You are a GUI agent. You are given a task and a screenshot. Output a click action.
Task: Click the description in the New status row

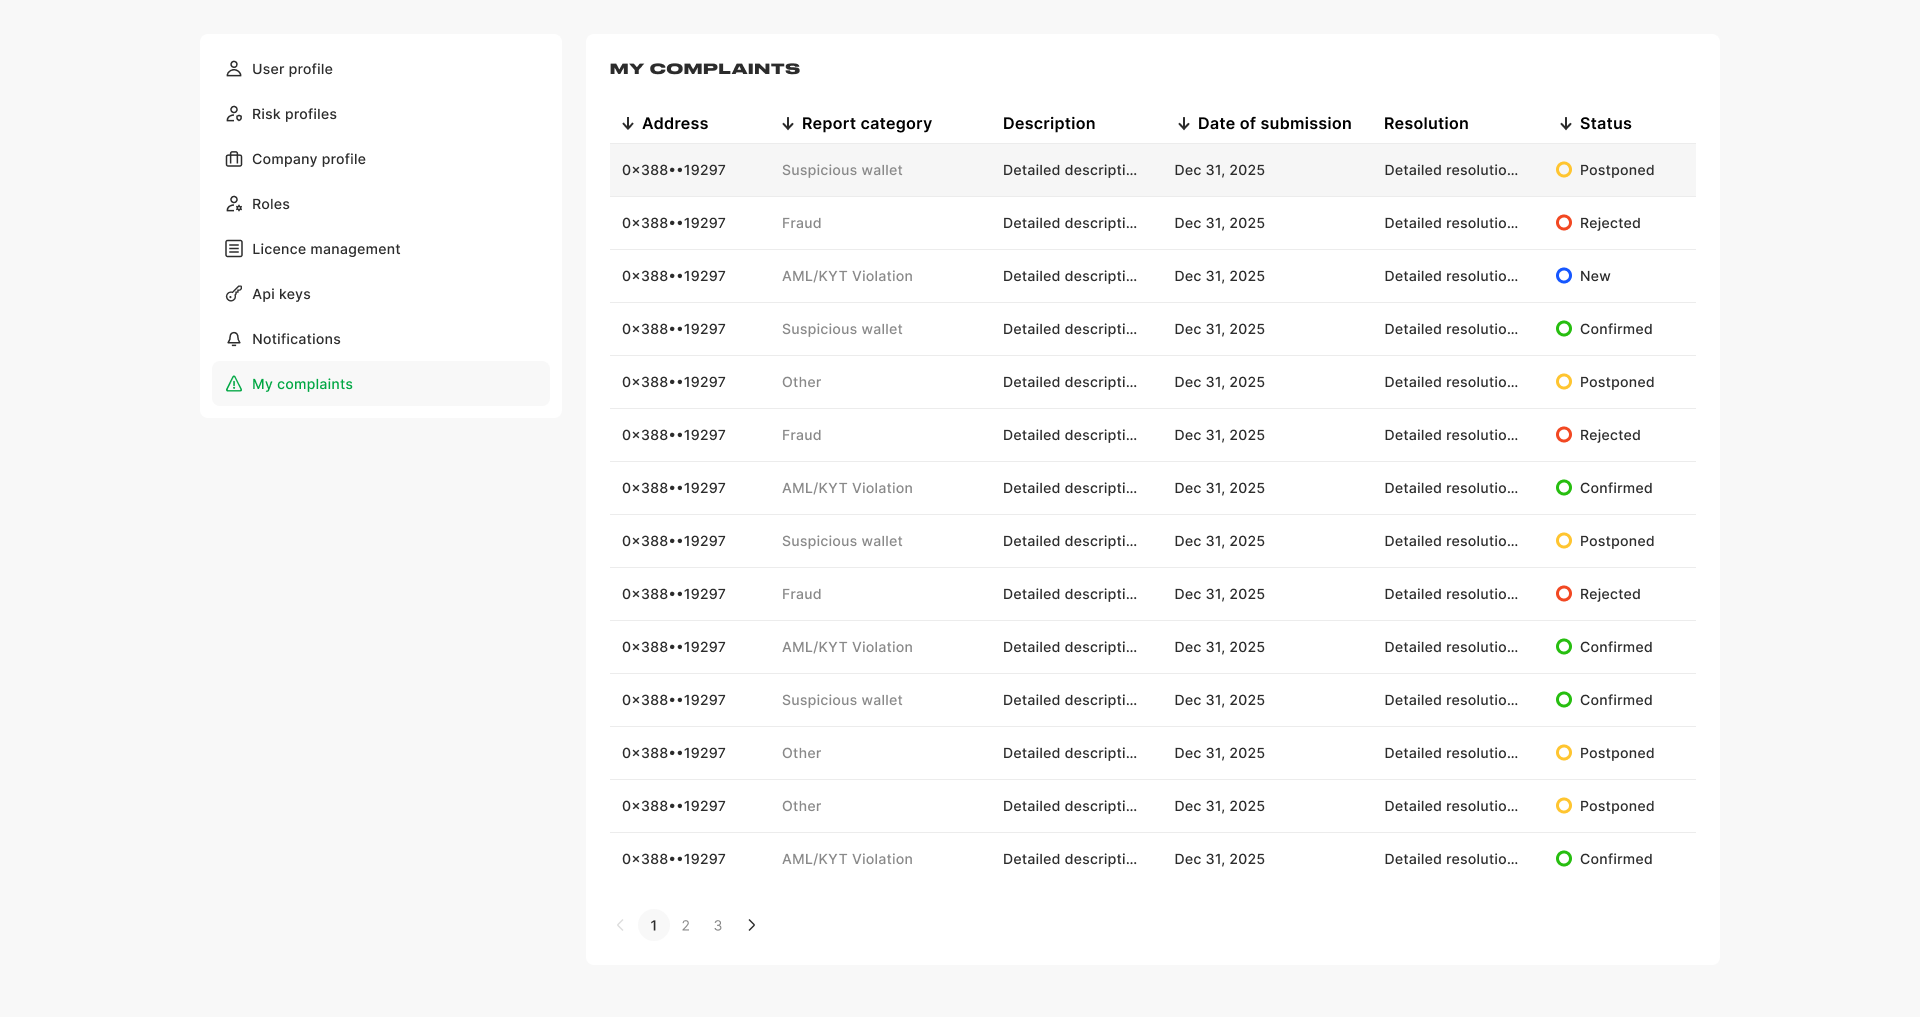point(1070,276)
